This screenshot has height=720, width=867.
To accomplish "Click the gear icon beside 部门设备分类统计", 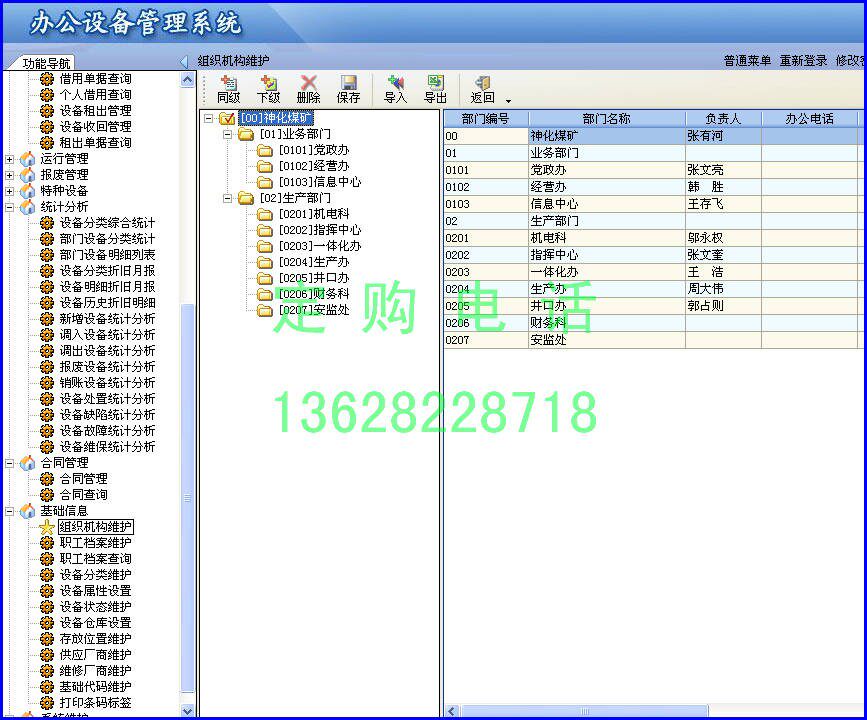I will point(47,239).
